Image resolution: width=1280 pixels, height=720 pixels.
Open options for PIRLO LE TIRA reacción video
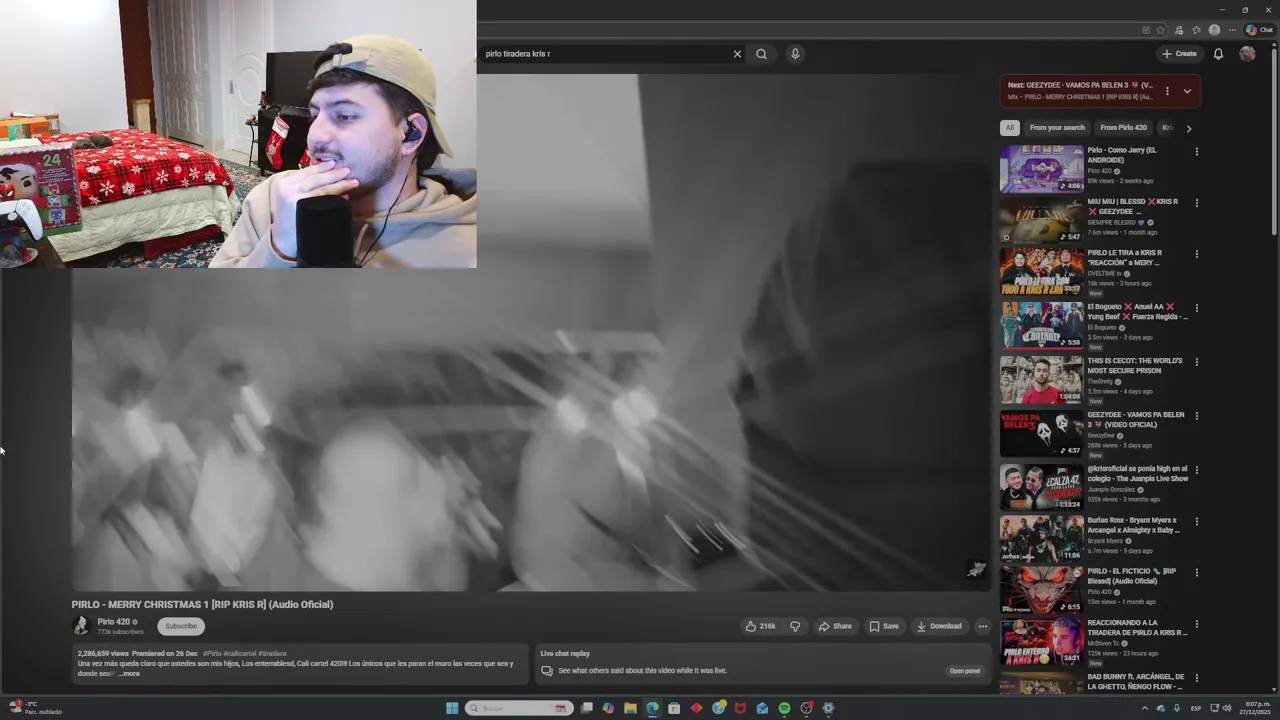pyautogui.click(x=1196, y=255)
